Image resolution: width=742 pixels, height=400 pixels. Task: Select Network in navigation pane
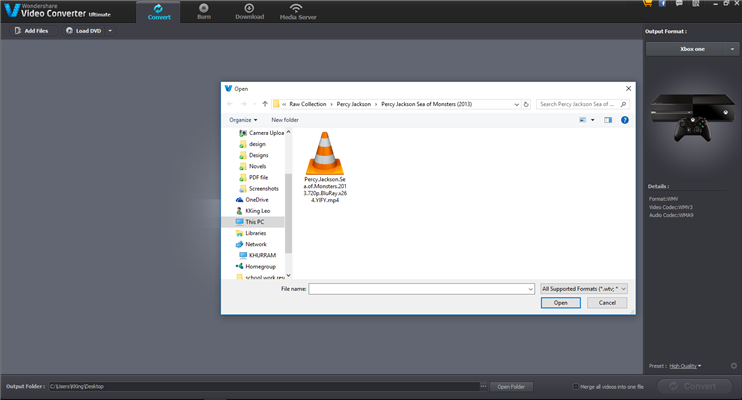click(x=251, y=244)
